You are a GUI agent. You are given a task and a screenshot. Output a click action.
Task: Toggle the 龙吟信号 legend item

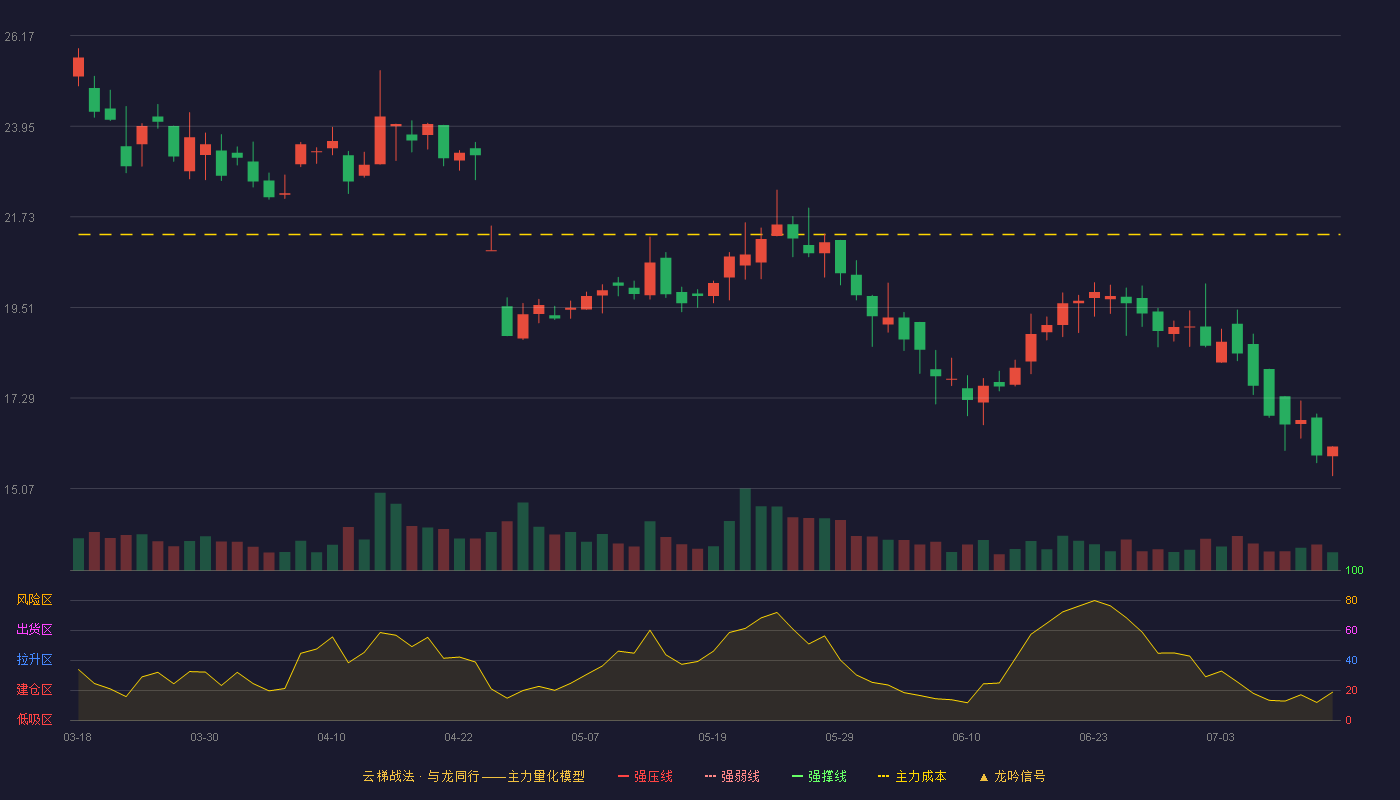point(1012,776)
